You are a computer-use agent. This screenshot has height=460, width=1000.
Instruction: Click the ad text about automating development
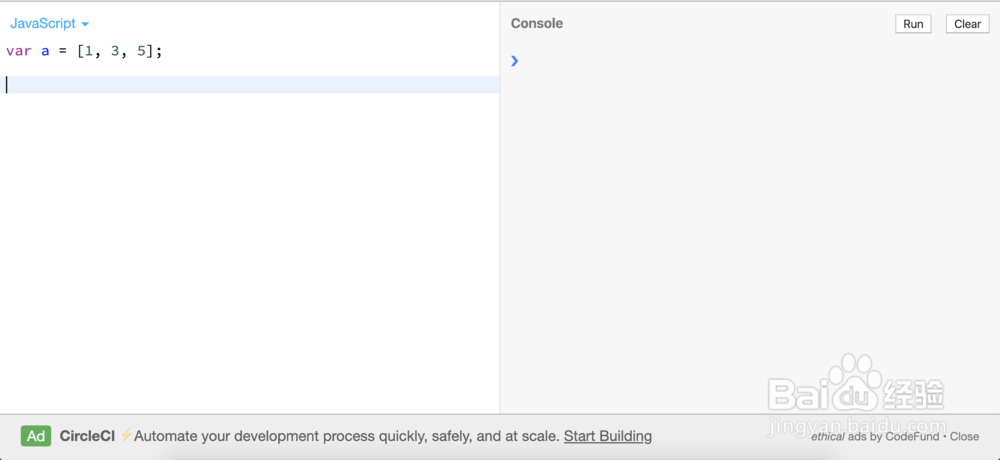(346, 436)
